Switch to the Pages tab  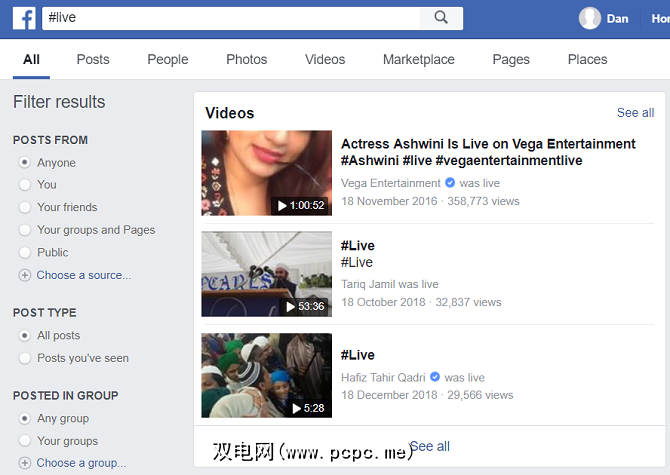tap(511, 59)
